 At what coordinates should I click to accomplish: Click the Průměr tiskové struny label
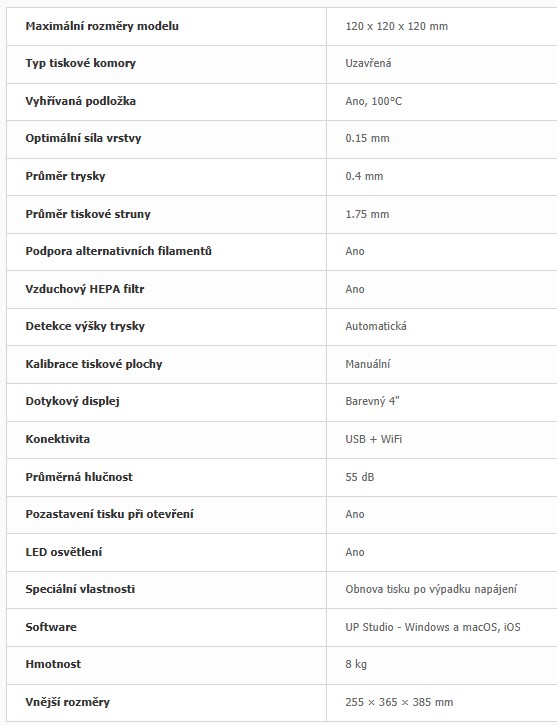[88, 214]
